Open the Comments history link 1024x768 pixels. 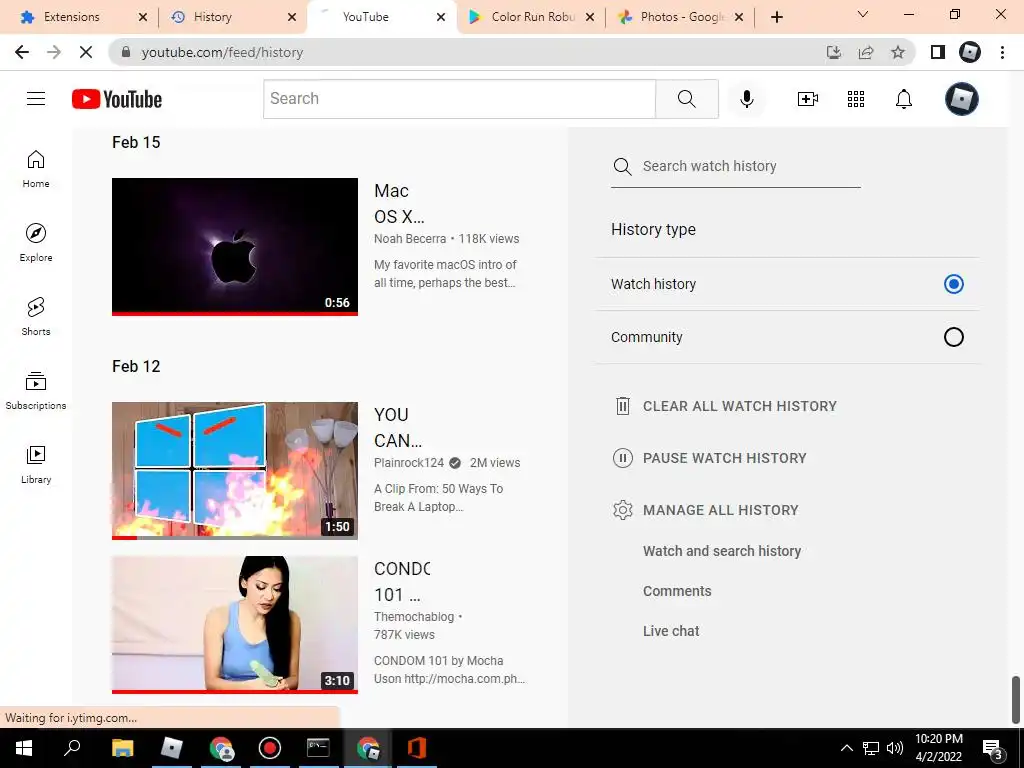tap(677, 591)
